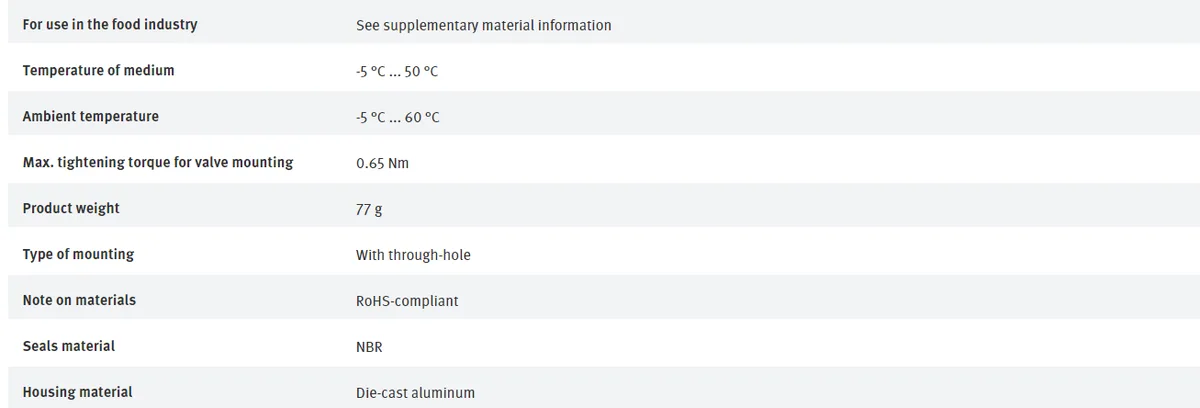Select the 'Type of mounting' label
1200x408 pixels.
tap(78, 254)
